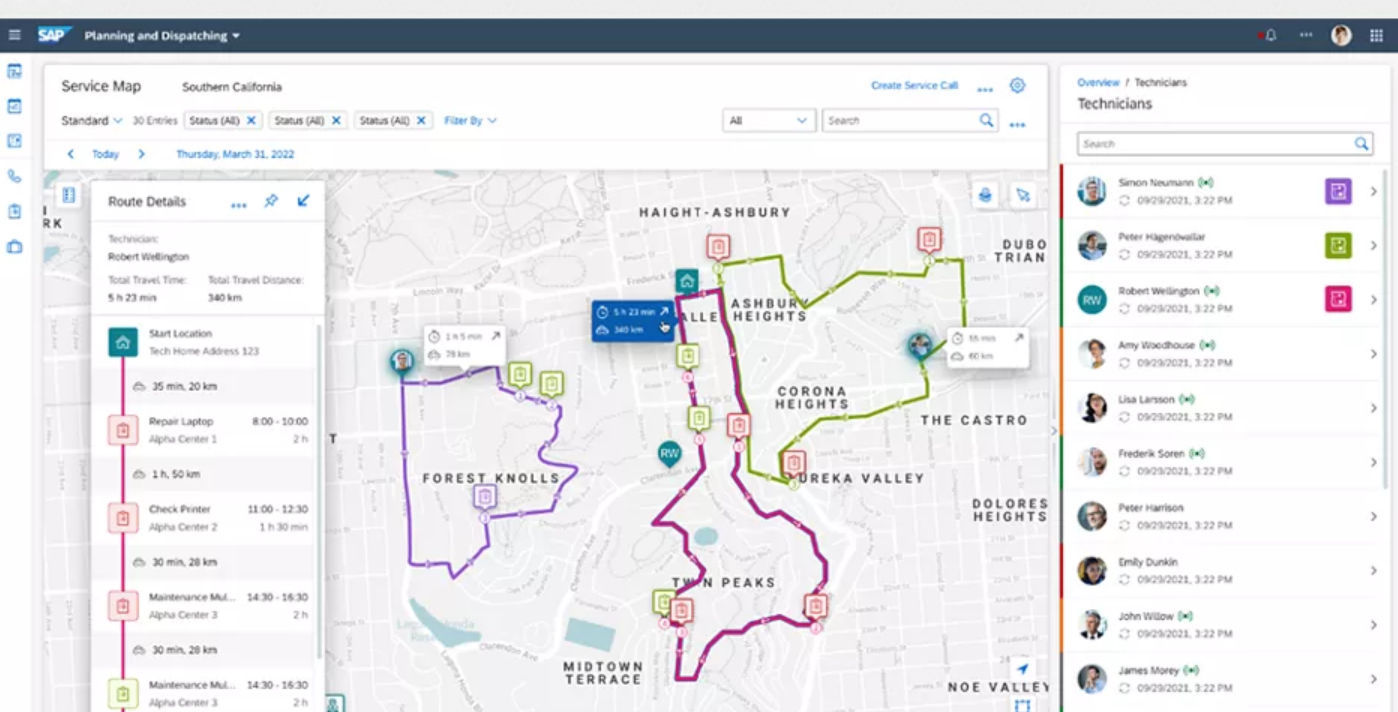Expand the Filter By options
Viewport: 1398px width, 712px height.
click(x=467, y=120)
